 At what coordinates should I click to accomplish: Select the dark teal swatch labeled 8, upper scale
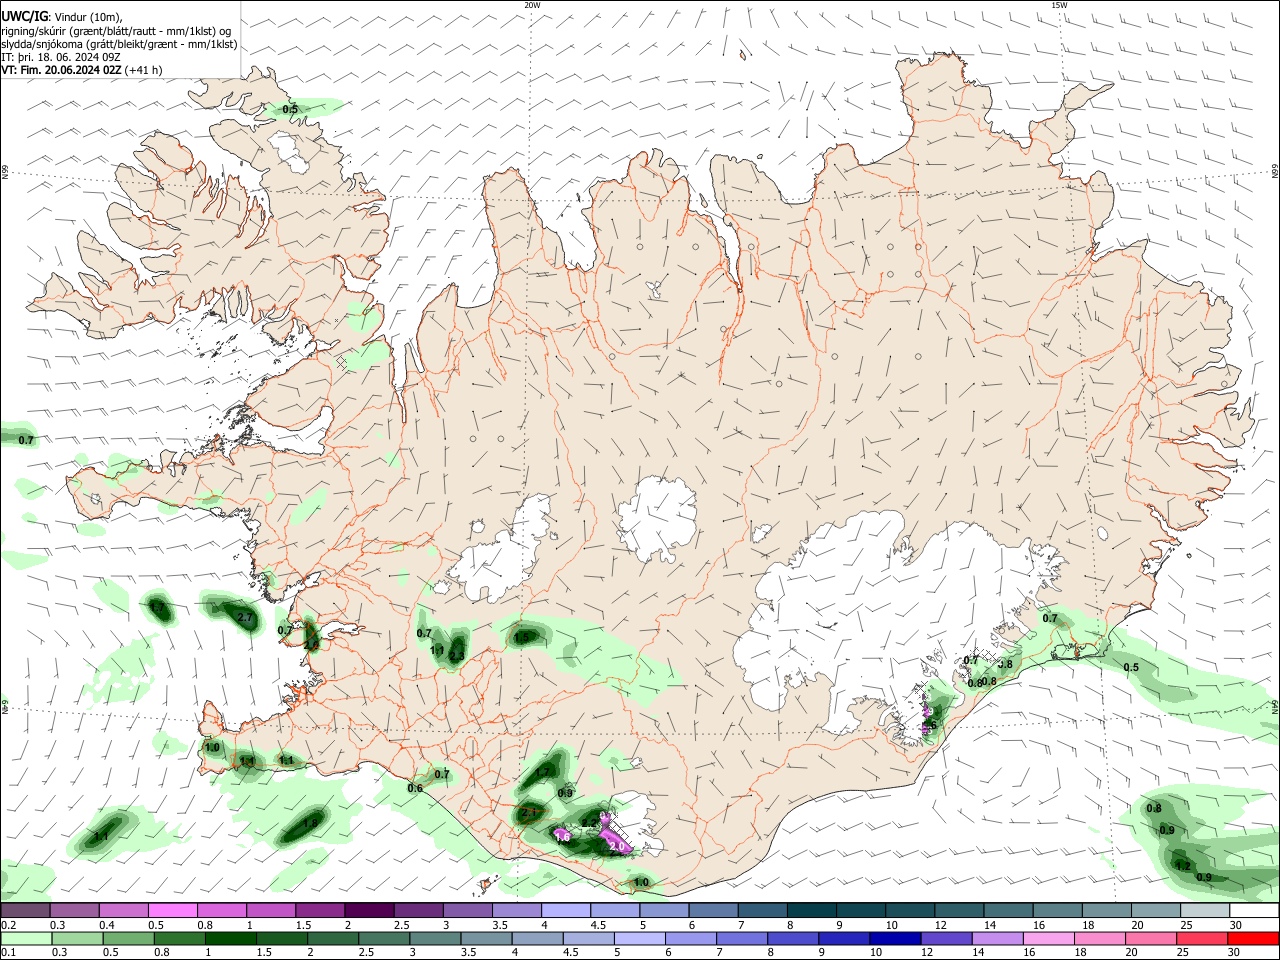pyautogui.click(x=812, y=910)
